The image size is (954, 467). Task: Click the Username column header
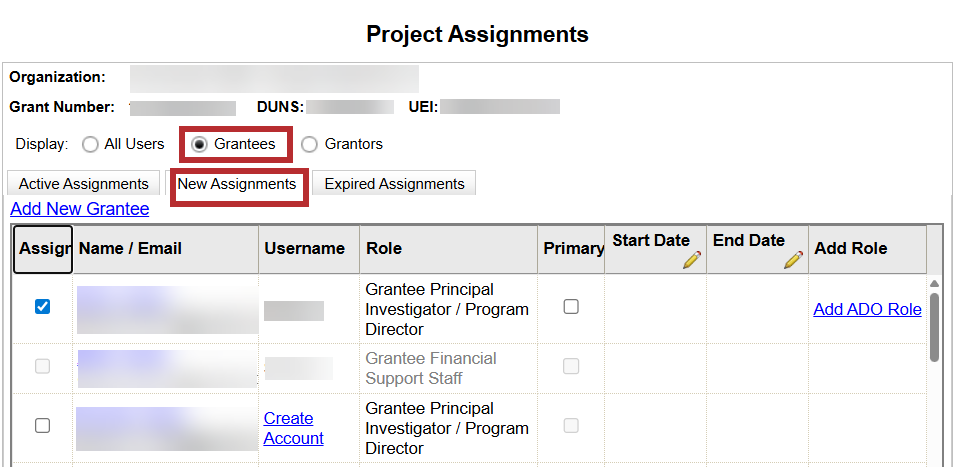coord(304,248)
